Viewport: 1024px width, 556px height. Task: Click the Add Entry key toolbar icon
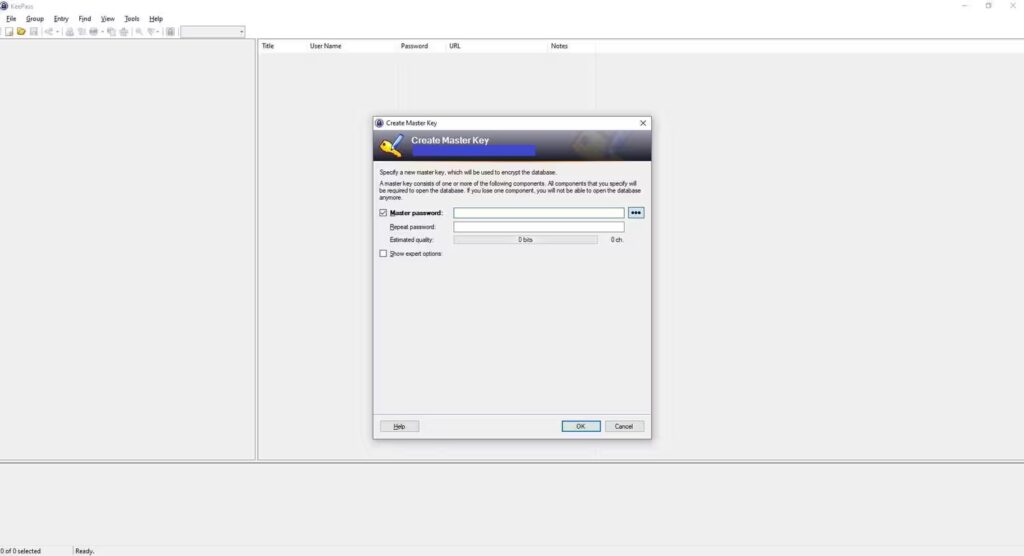(48, 31)
